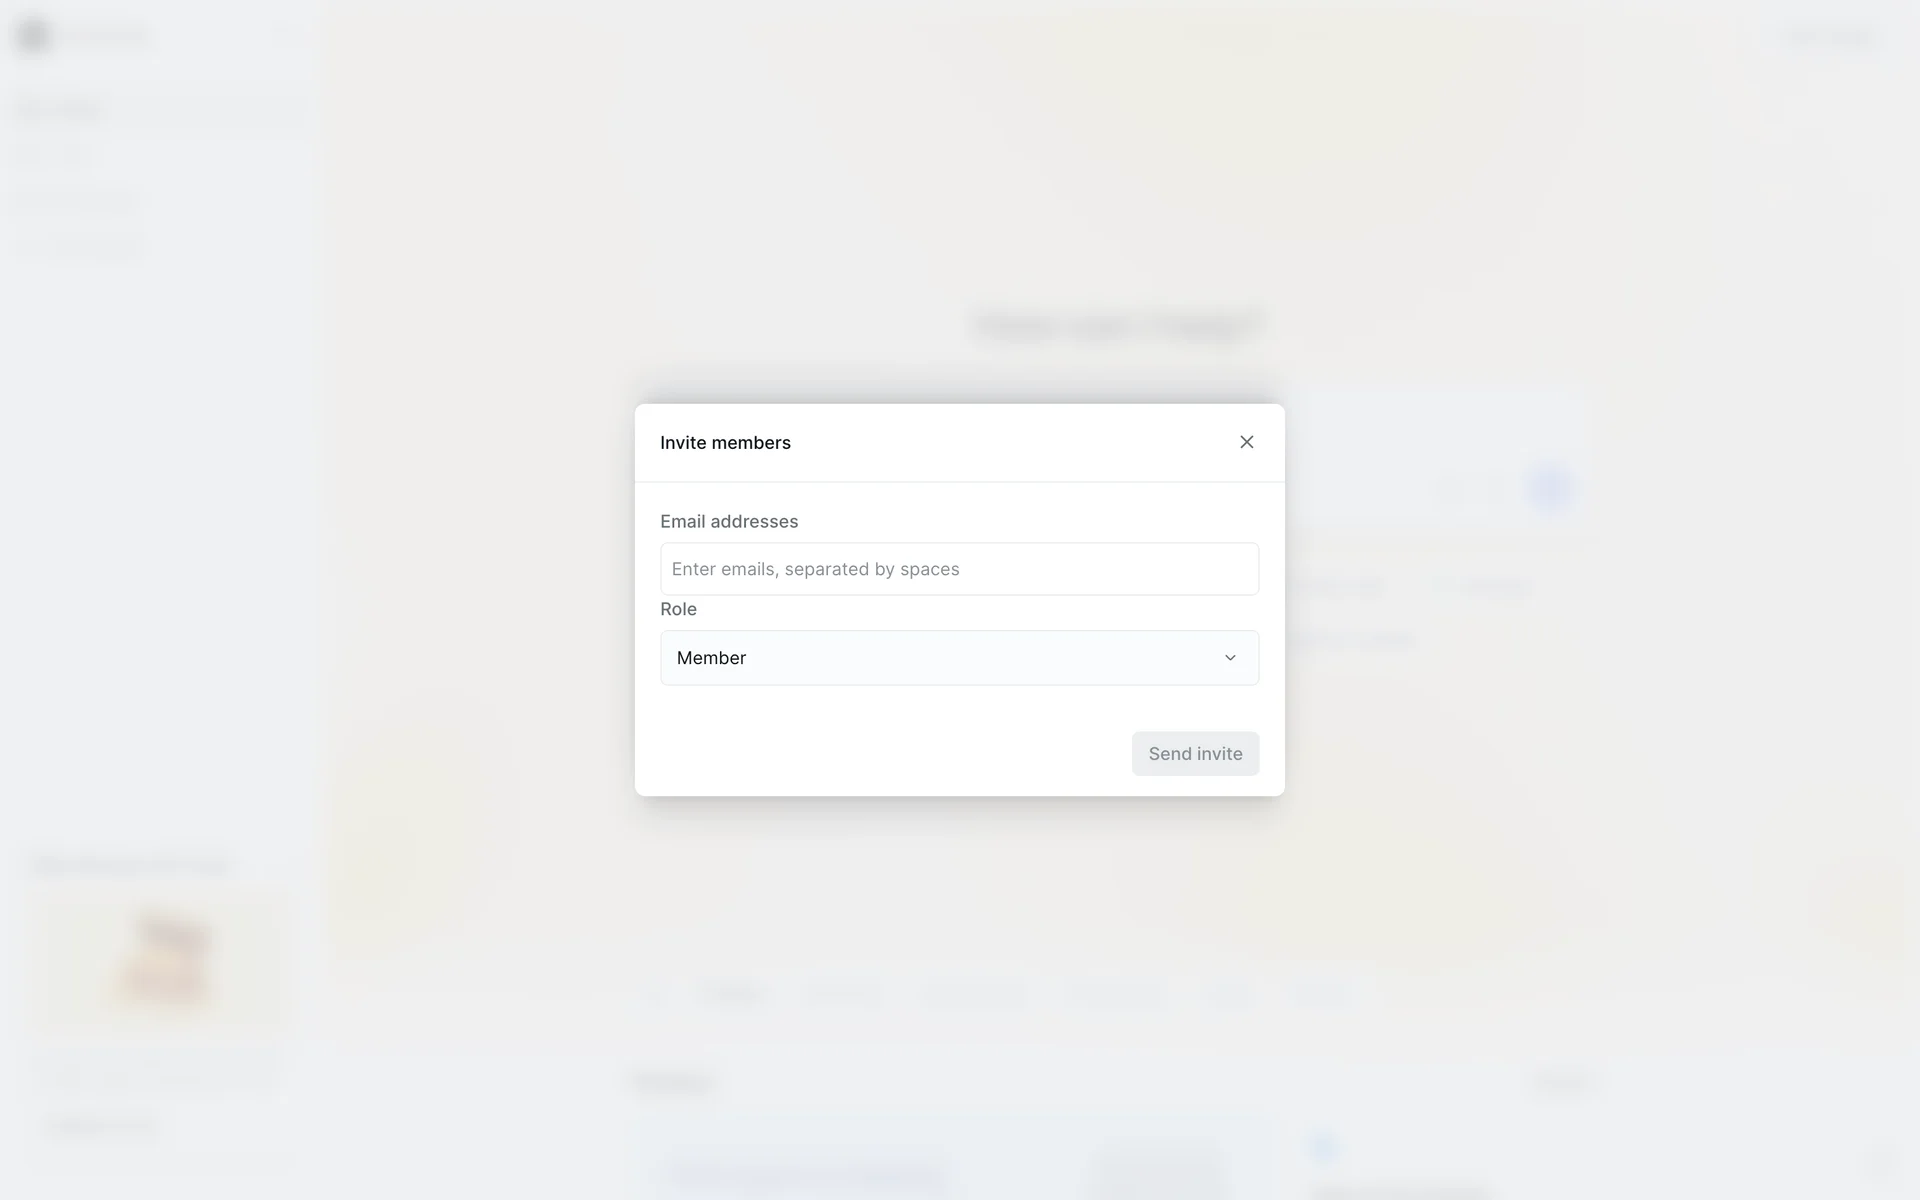Click the small blue icon in bottom-right card

[x=1323, y=1147]
